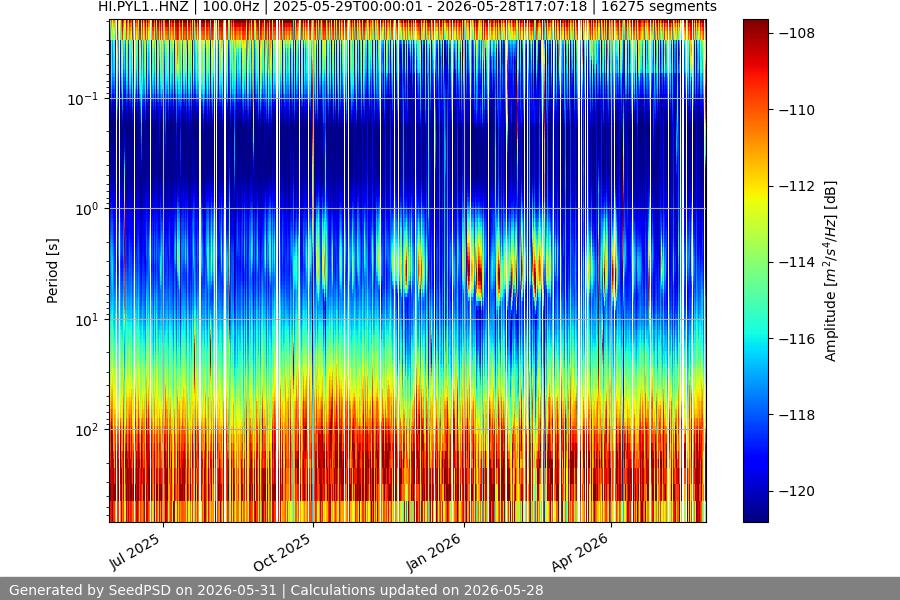The height and width of the screenshot is (600, 900).
Task: Click the −118 colorbar tick label
Action: coord(797,415)
